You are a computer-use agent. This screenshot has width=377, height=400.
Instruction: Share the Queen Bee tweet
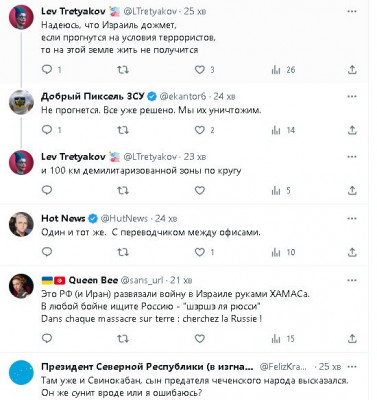tap(352, 339)
